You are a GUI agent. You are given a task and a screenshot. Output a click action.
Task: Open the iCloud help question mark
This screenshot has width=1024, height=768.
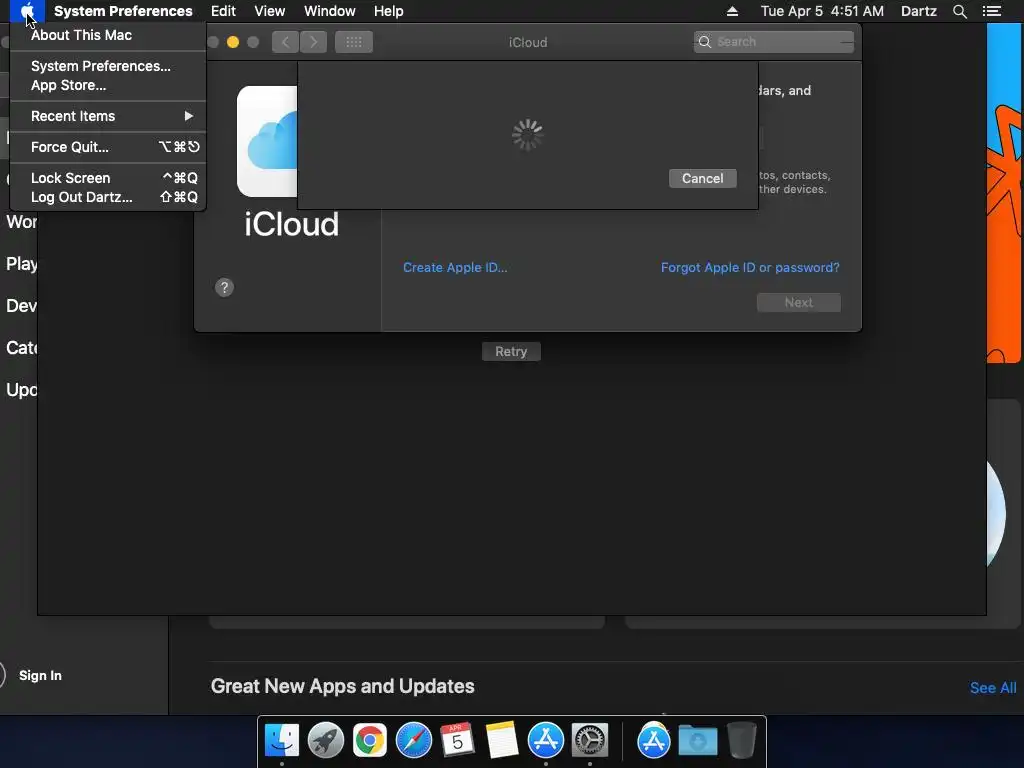pos(224,287)
